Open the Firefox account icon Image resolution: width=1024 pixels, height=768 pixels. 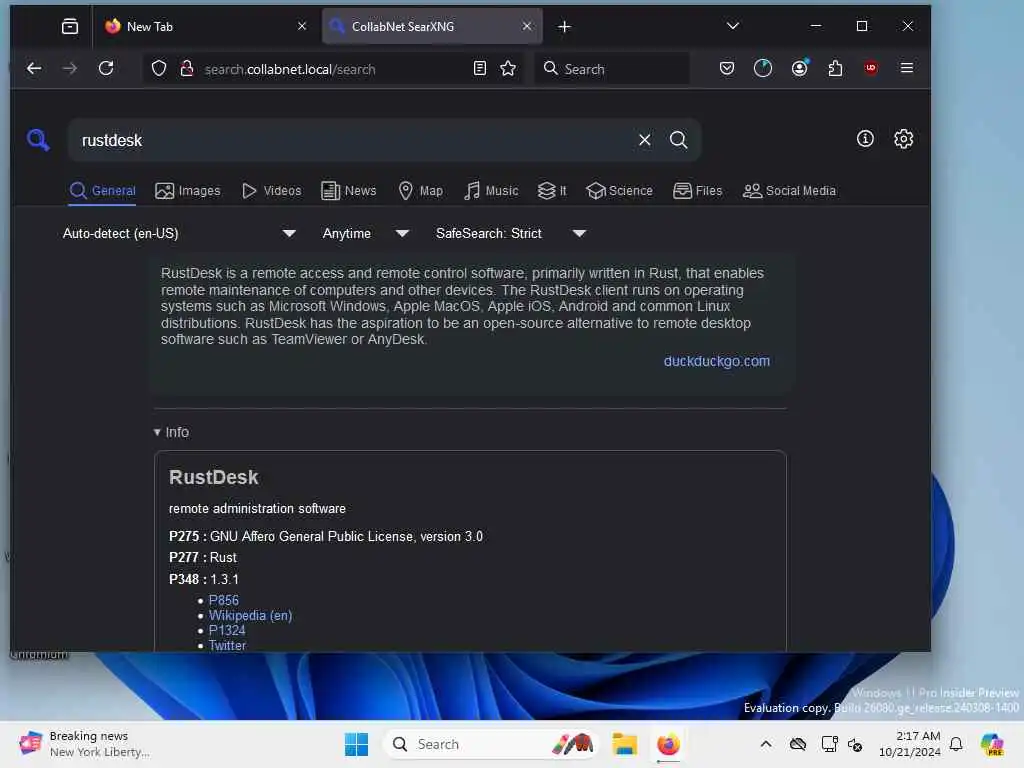tap(799, 69)
